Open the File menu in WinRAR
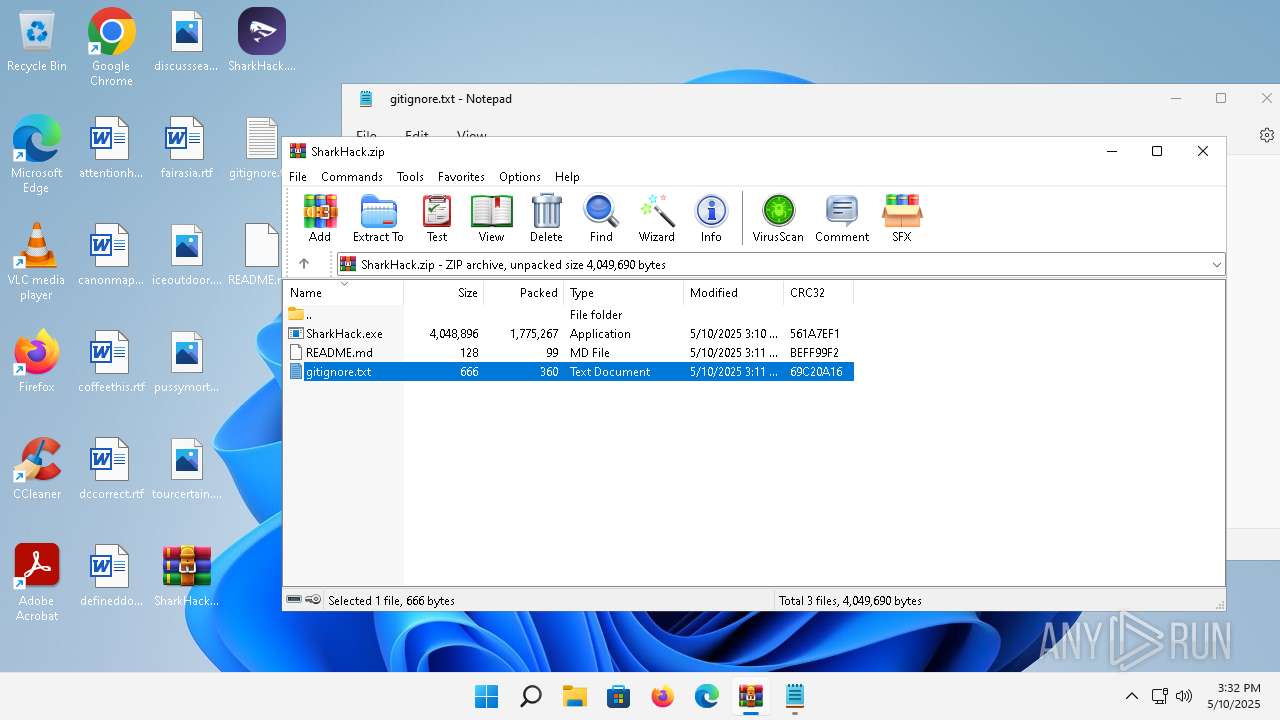Screen dimensions: 1280x720 point(298,176)
